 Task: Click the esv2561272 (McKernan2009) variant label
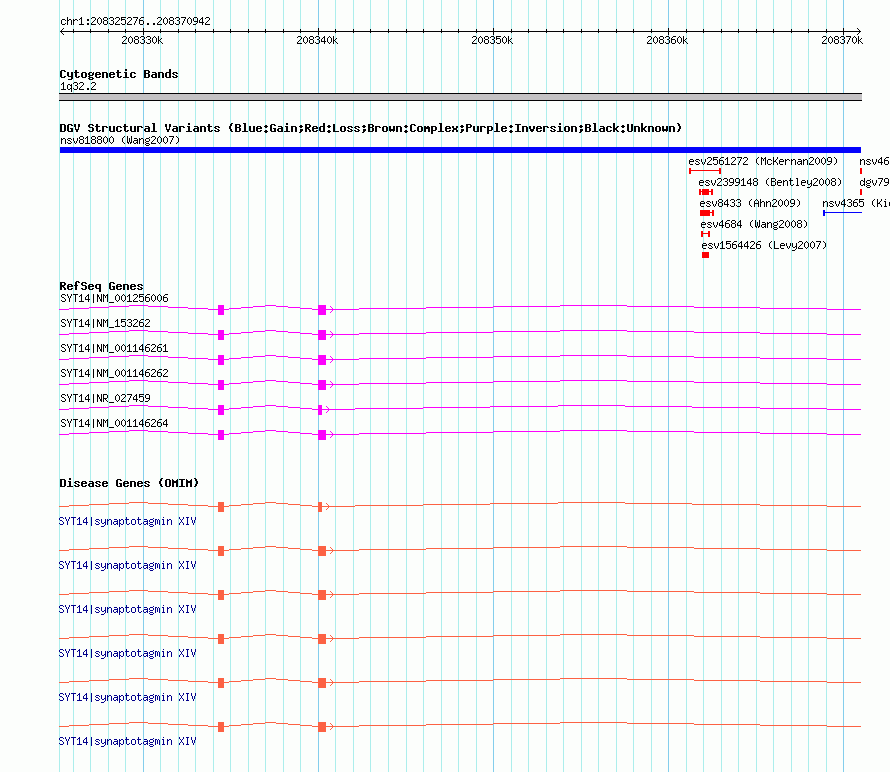pos(763,161)
